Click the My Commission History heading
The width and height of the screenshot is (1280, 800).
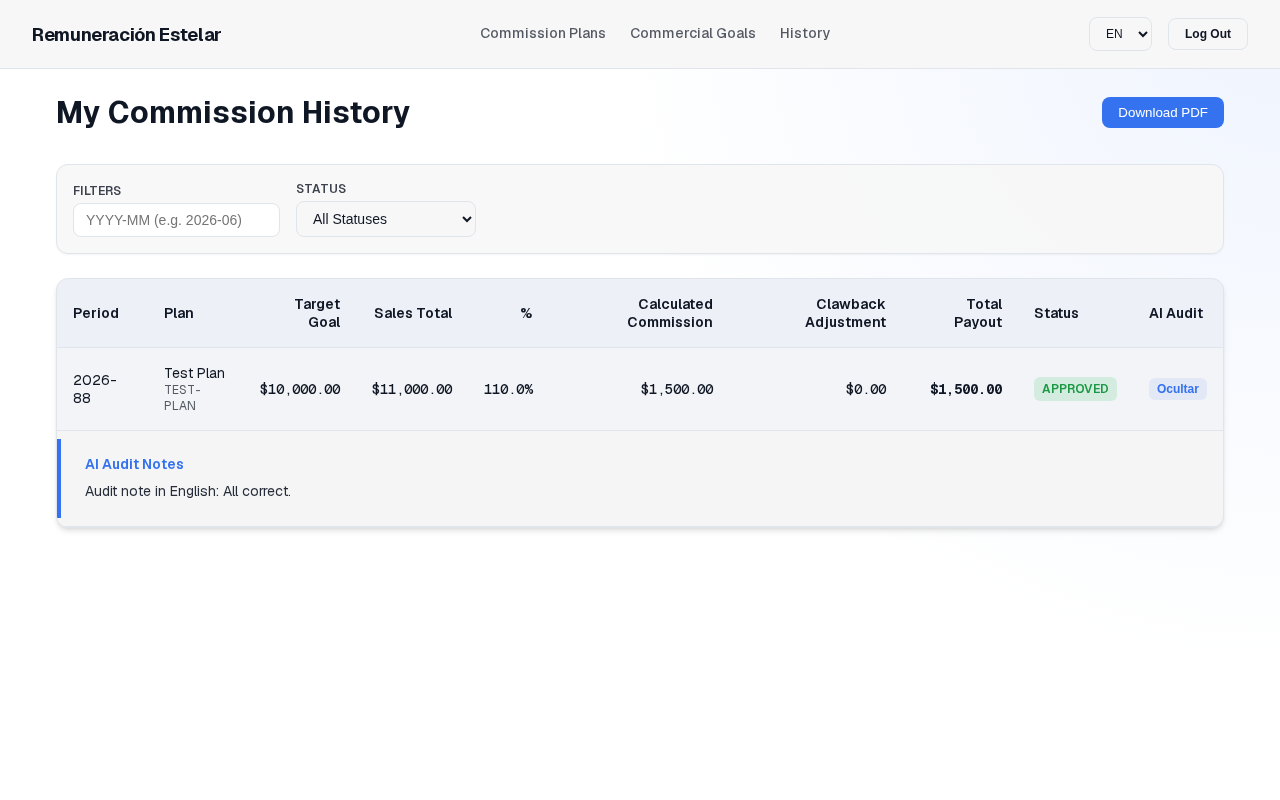click(233, 112)
